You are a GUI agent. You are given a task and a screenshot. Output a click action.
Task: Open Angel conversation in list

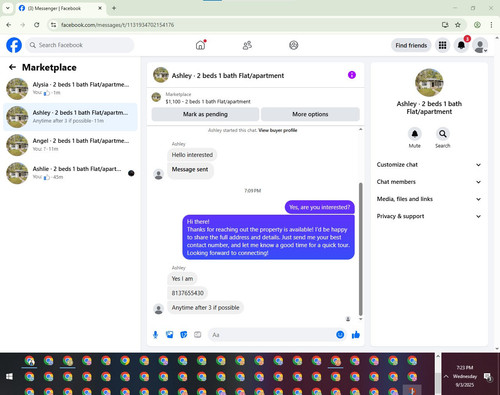point(70,145)
